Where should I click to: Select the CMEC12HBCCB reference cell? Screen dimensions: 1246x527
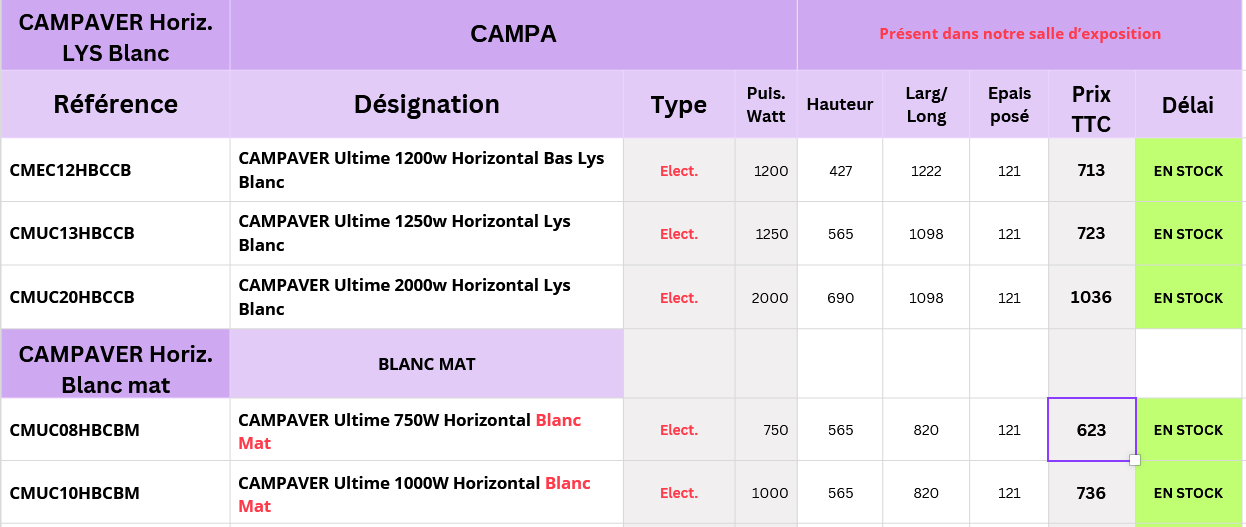115,170
